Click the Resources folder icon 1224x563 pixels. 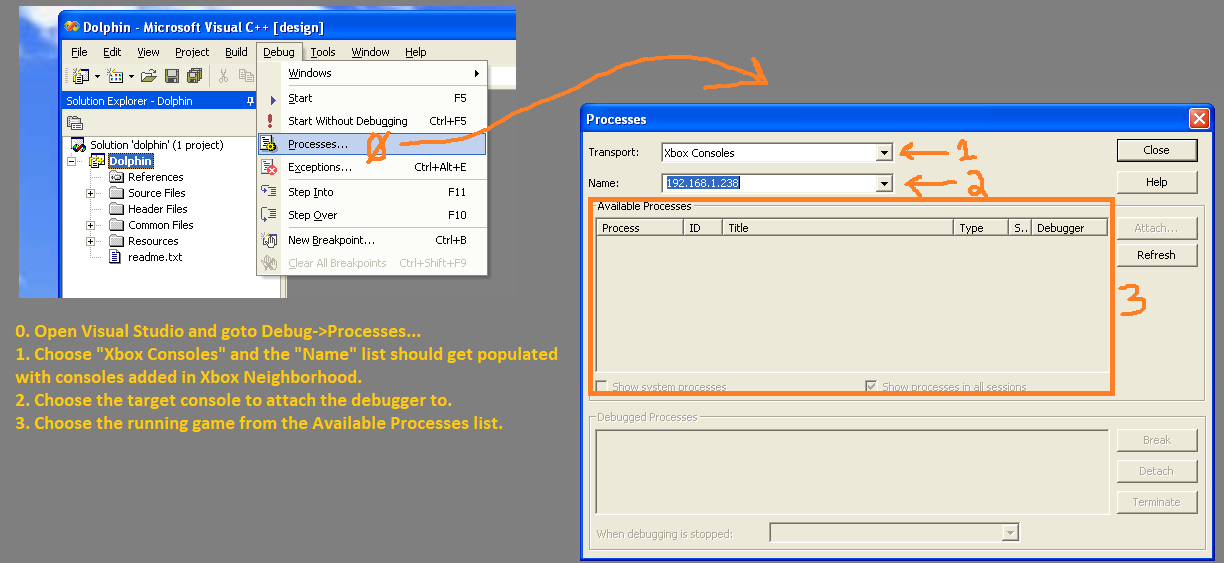116,241
